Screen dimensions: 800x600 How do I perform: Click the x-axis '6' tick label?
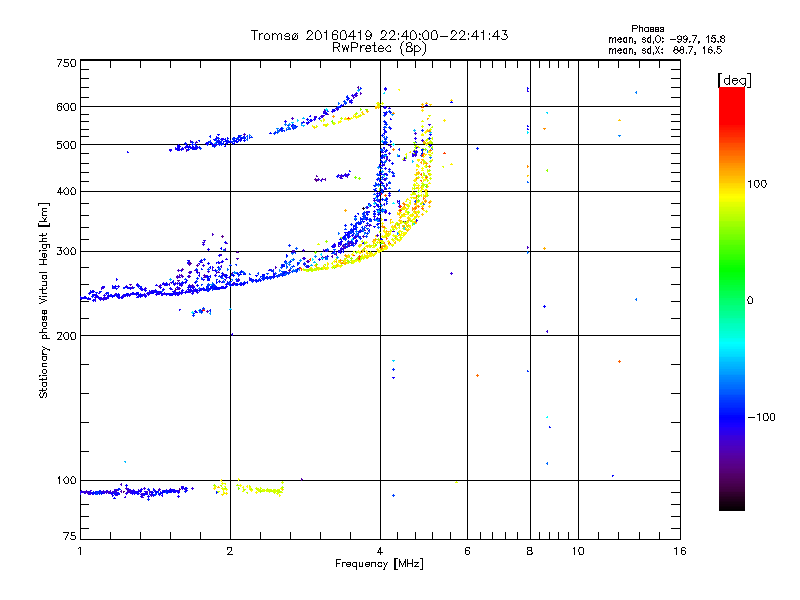click(467, 551)
